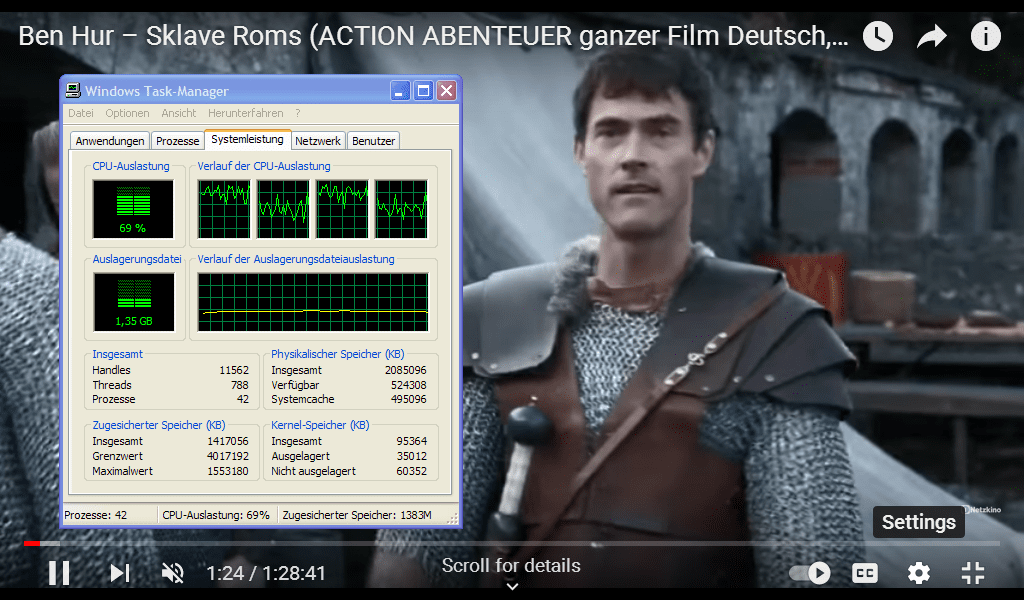Switch to the Netzwerk tab

tap(318, 141)
